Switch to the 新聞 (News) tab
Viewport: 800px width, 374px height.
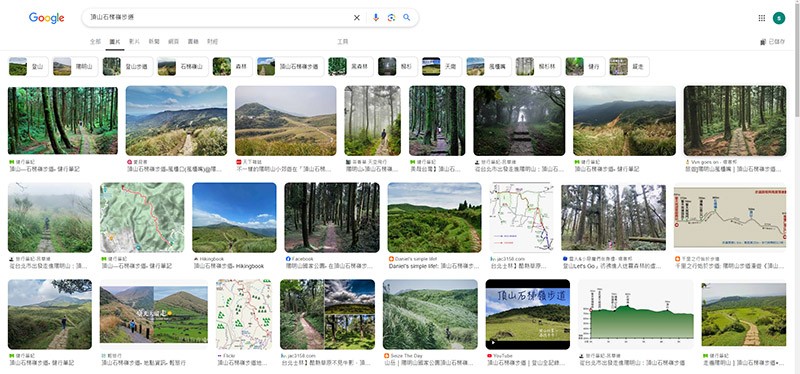coord(154,41)
